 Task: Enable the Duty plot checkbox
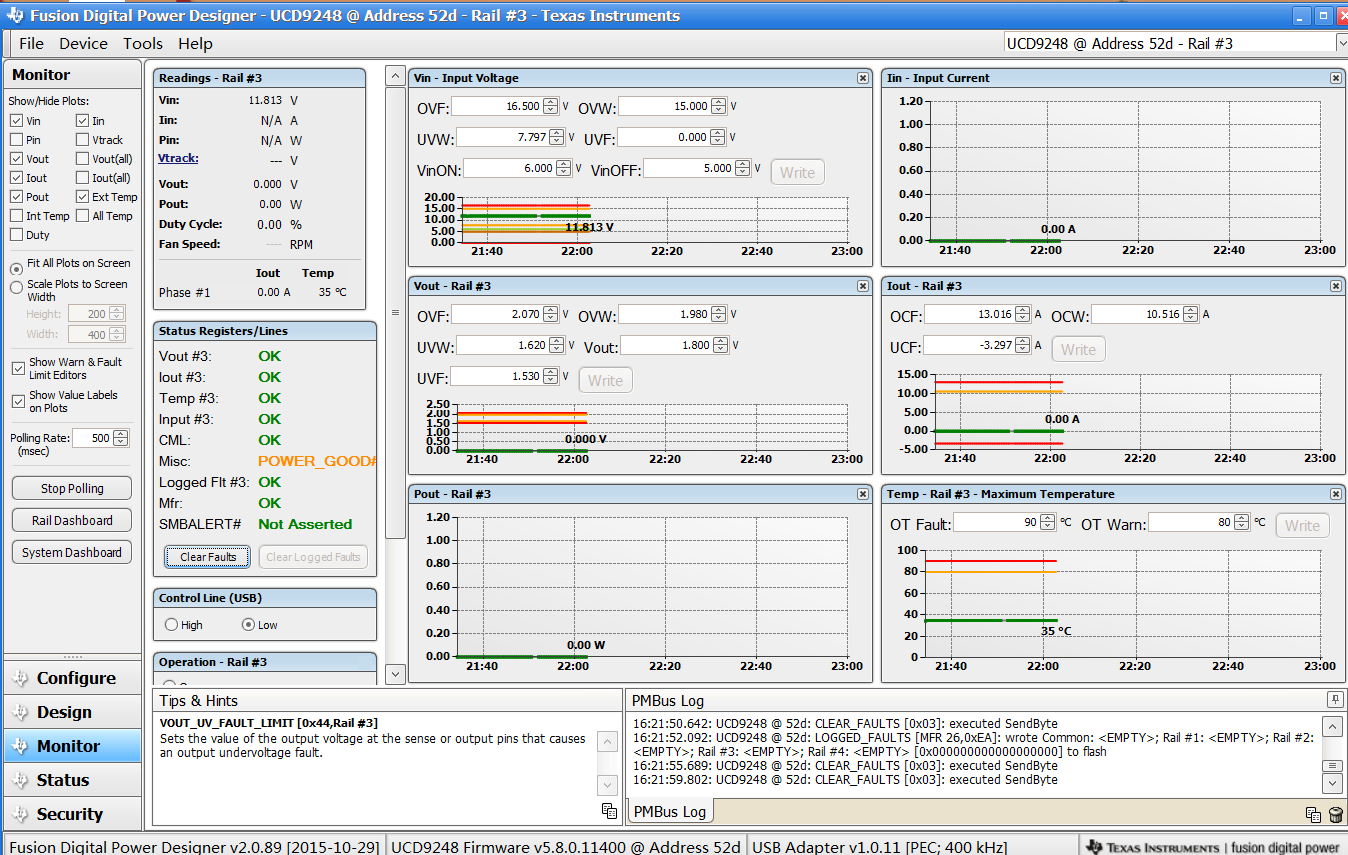coord(16,235)
